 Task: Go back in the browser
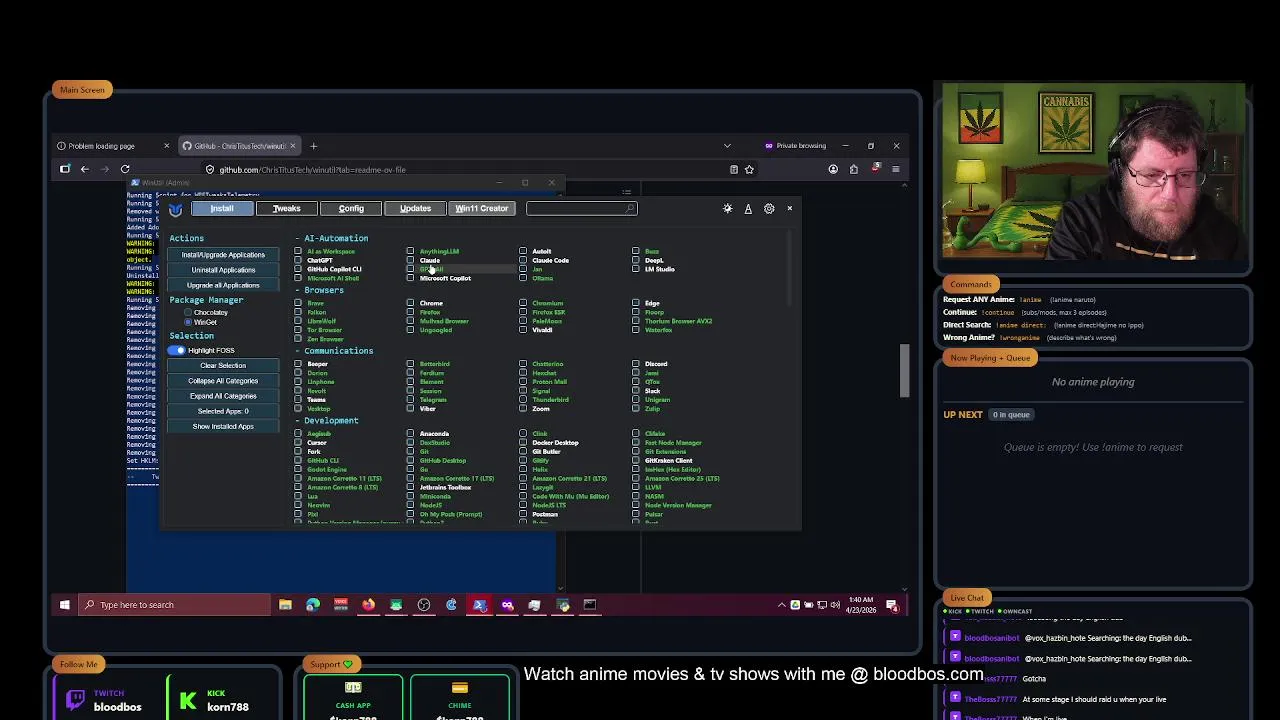(85, 169)
